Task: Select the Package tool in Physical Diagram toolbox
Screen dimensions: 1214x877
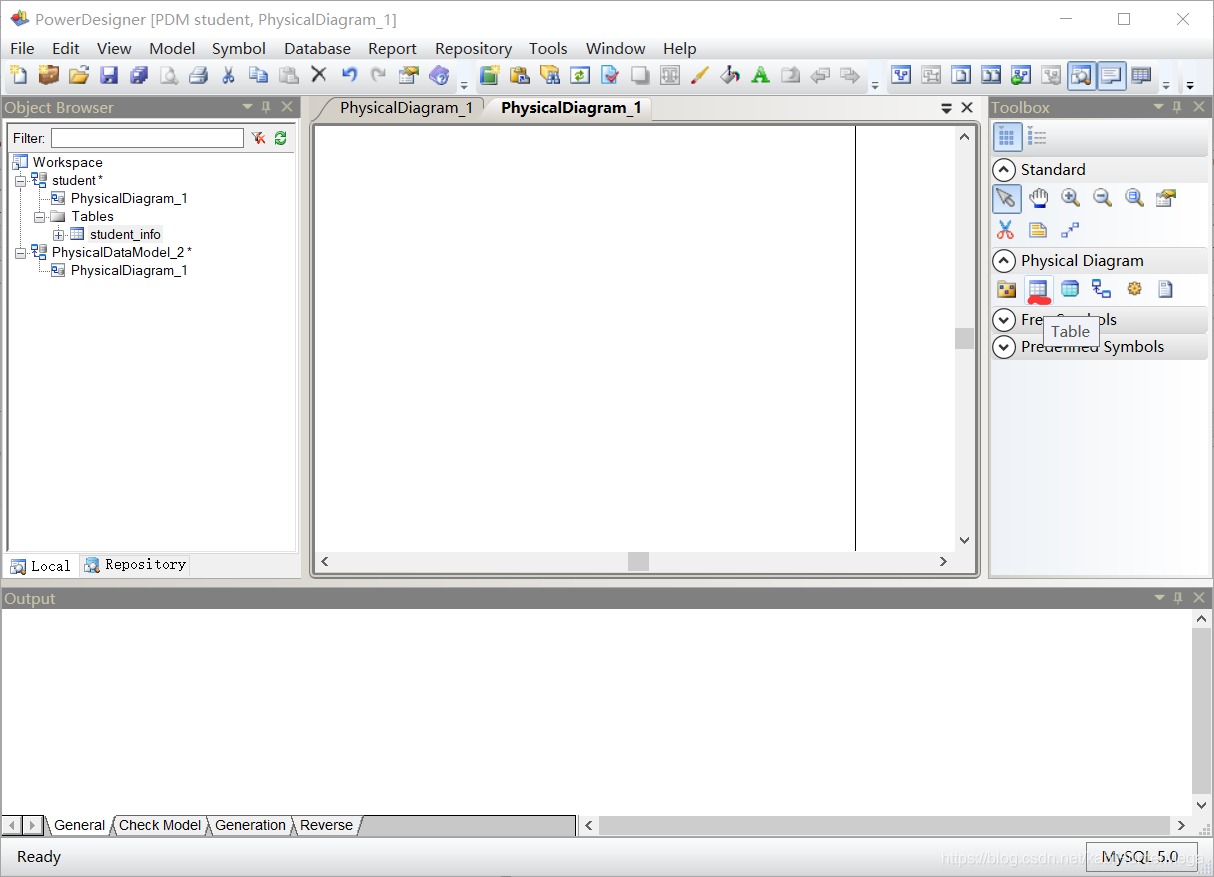Action: click(1007, 289)
